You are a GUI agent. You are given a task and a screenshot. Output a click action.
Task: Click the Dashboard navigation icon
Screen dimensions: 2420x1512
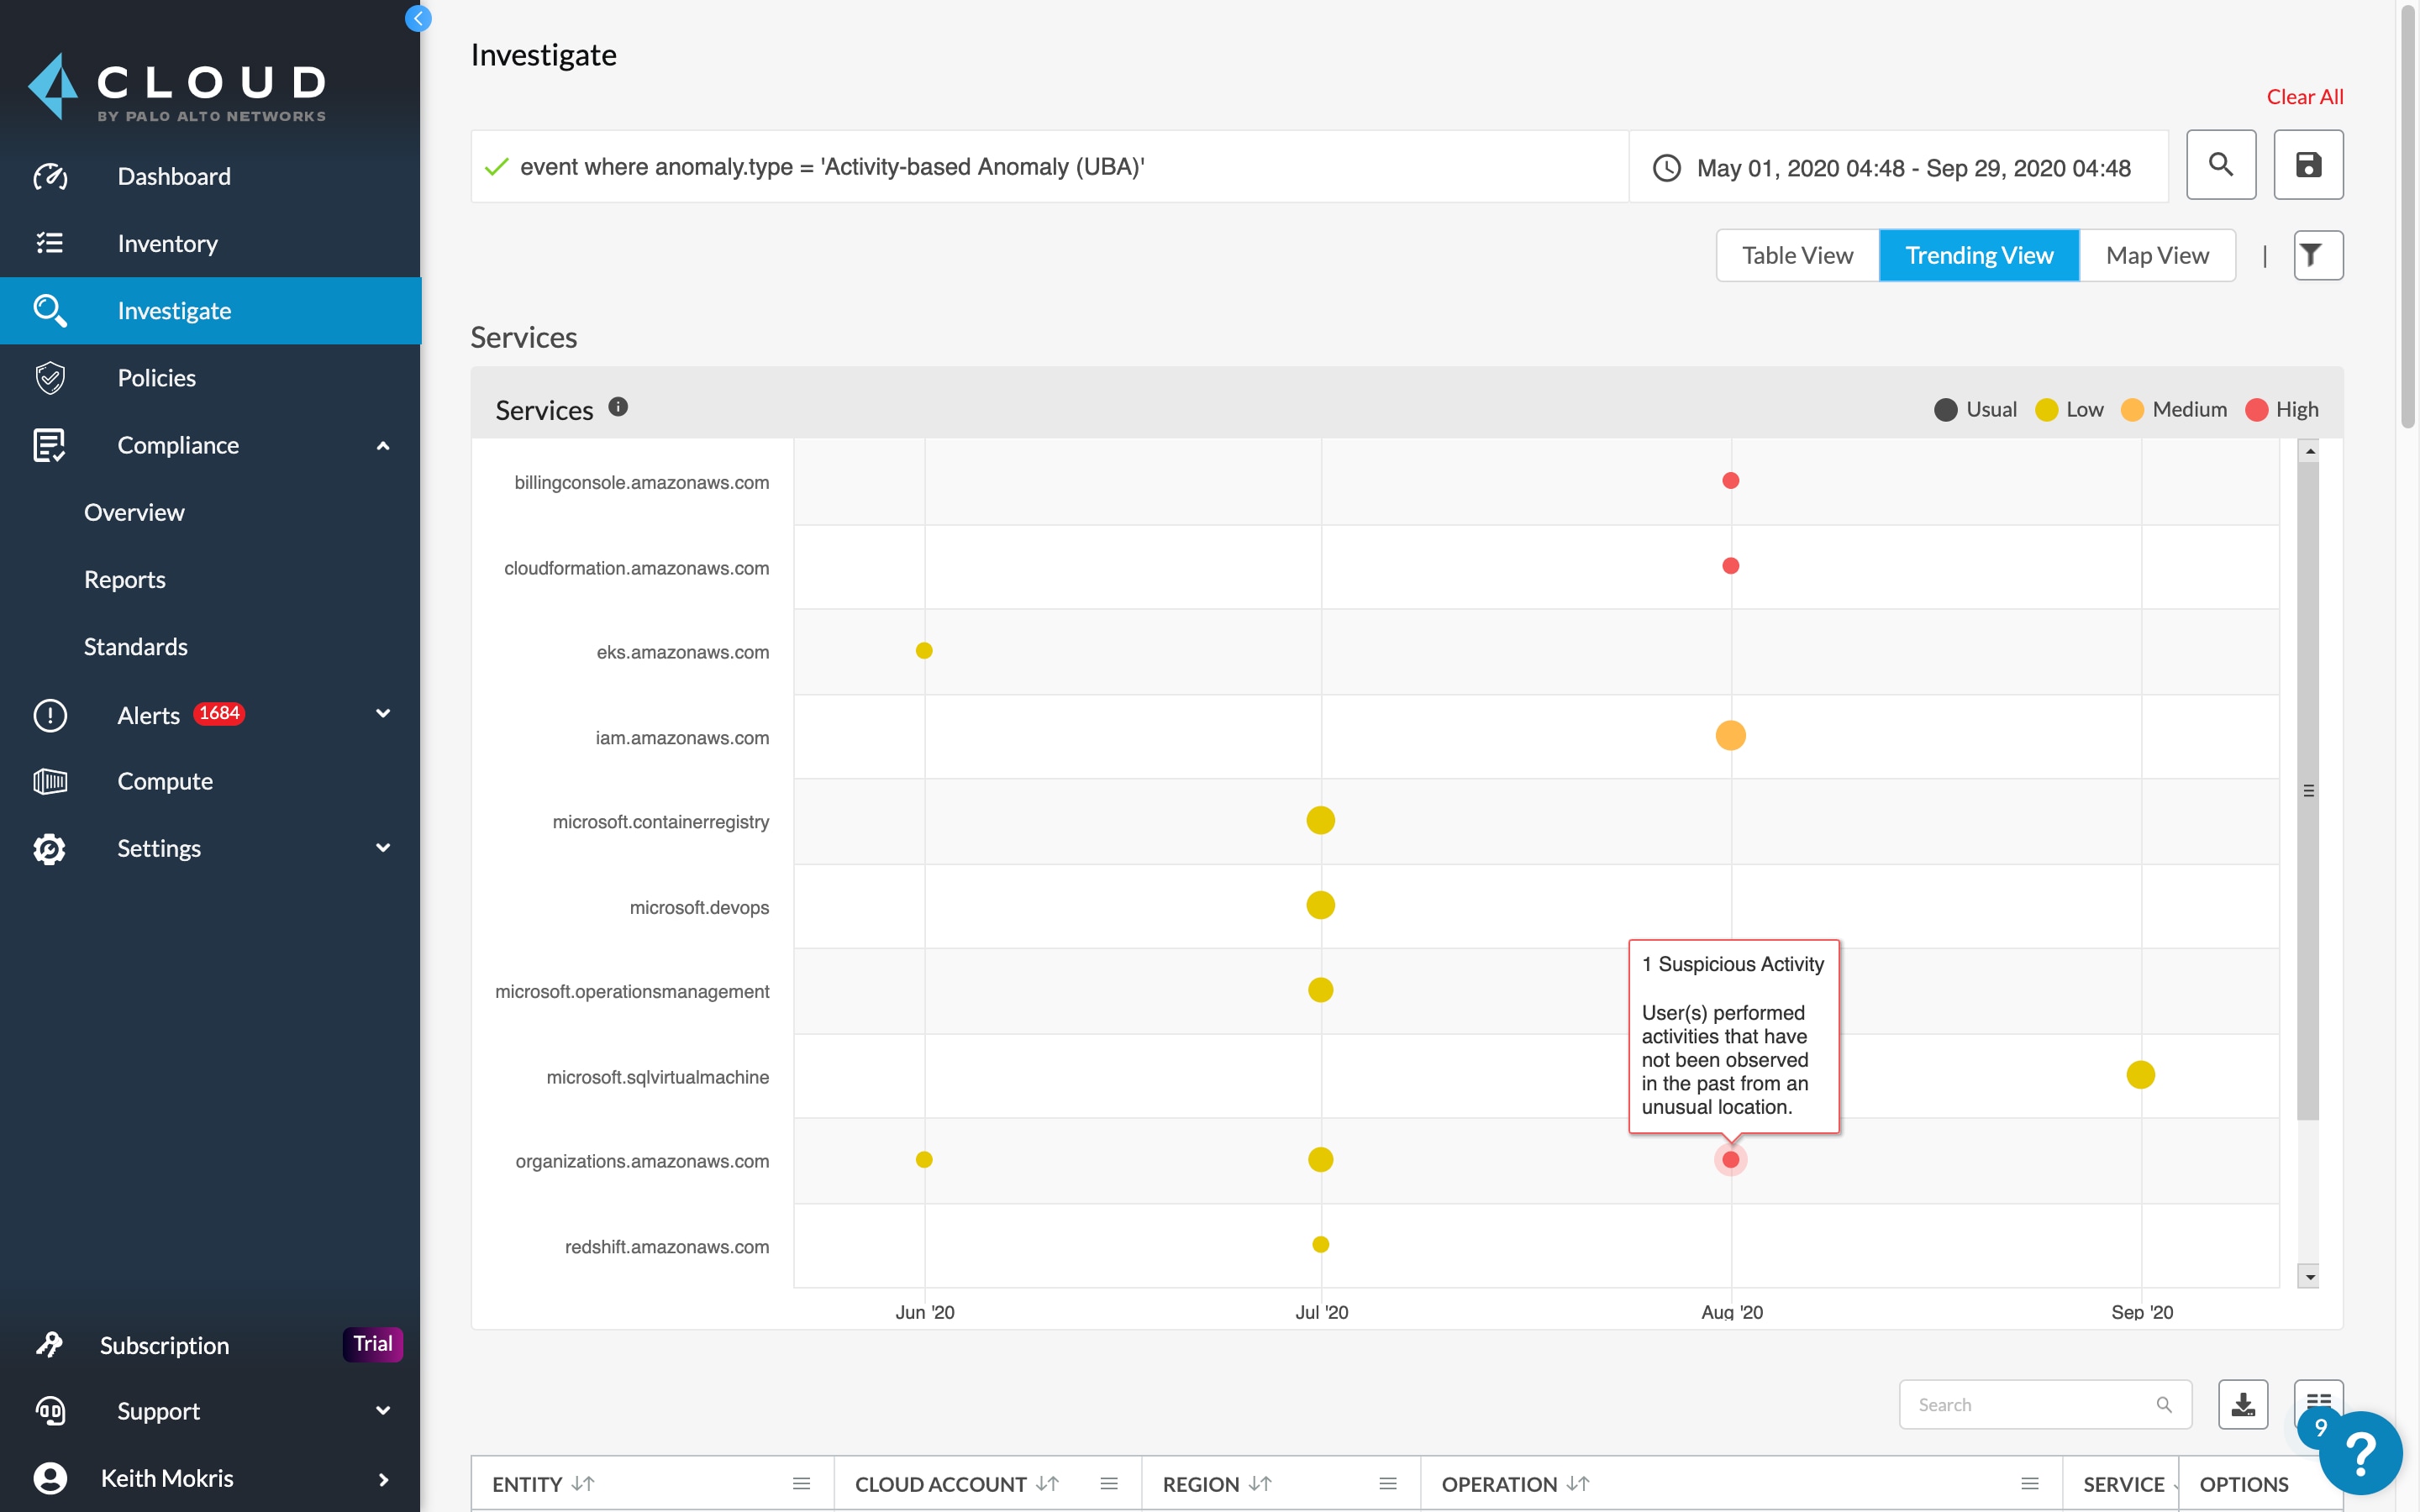49,174
